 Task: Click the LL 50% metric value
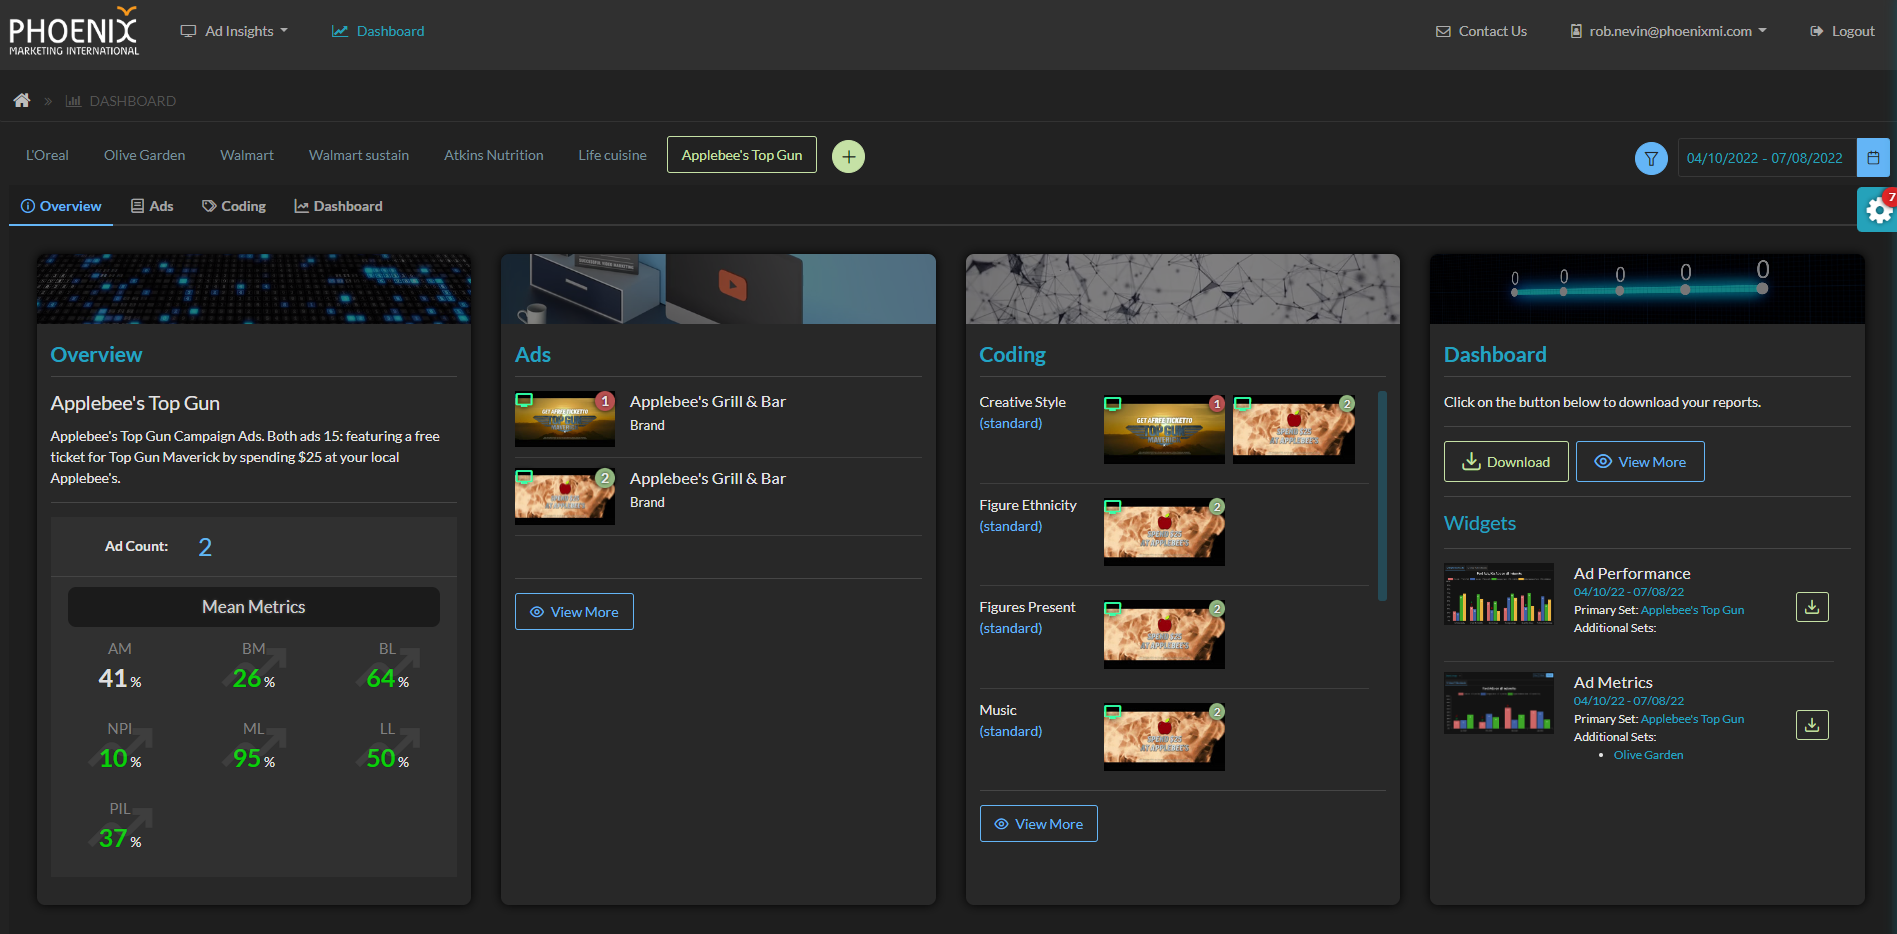[388, 758]
